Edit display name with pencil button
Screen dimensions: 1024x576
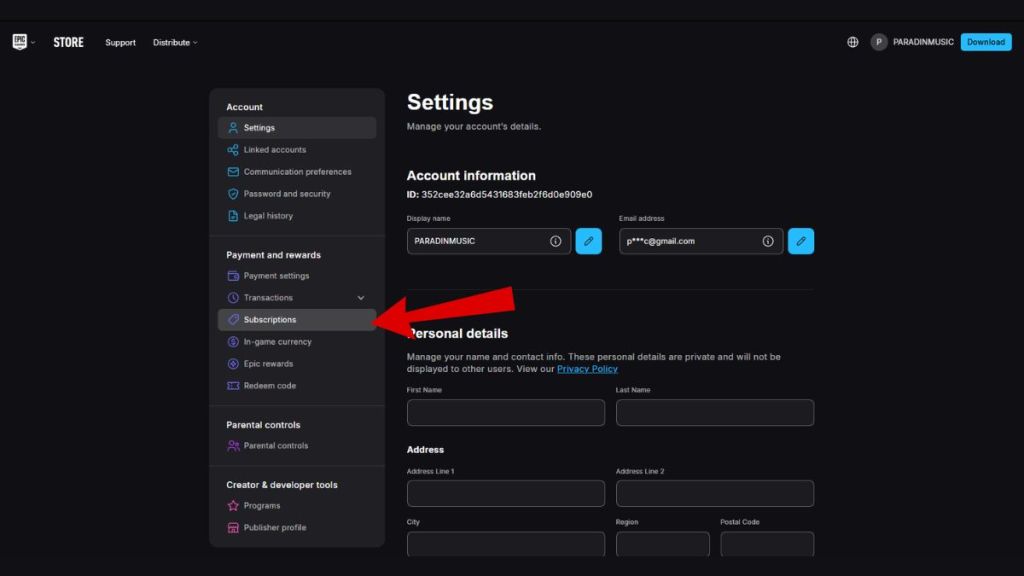click(x=588, y=241)
